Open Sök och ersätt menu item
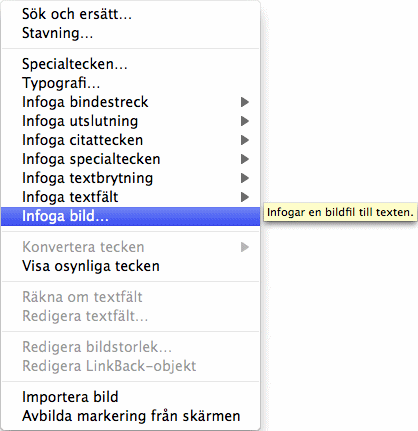 [x=130, y=14]
